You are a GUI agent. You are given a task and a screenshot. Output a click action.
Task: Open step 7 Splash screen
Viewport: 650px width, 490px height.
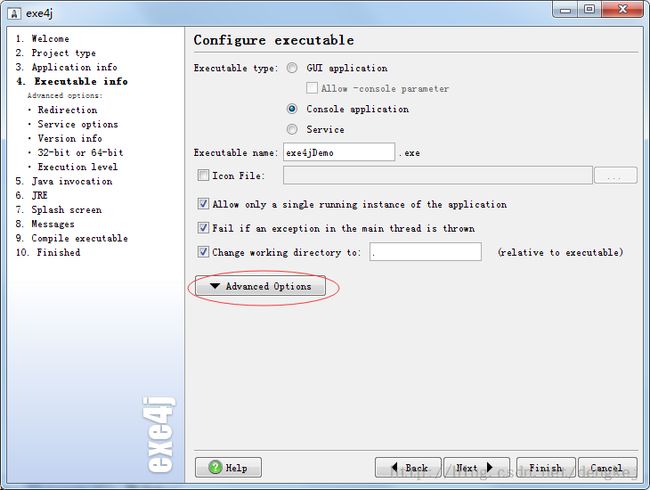pyautogui.click(x=58, y=210)
